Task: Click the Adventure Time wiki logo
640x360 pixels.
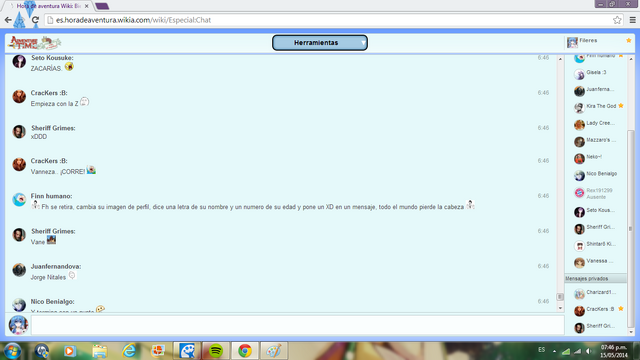Action: (35, 43)
